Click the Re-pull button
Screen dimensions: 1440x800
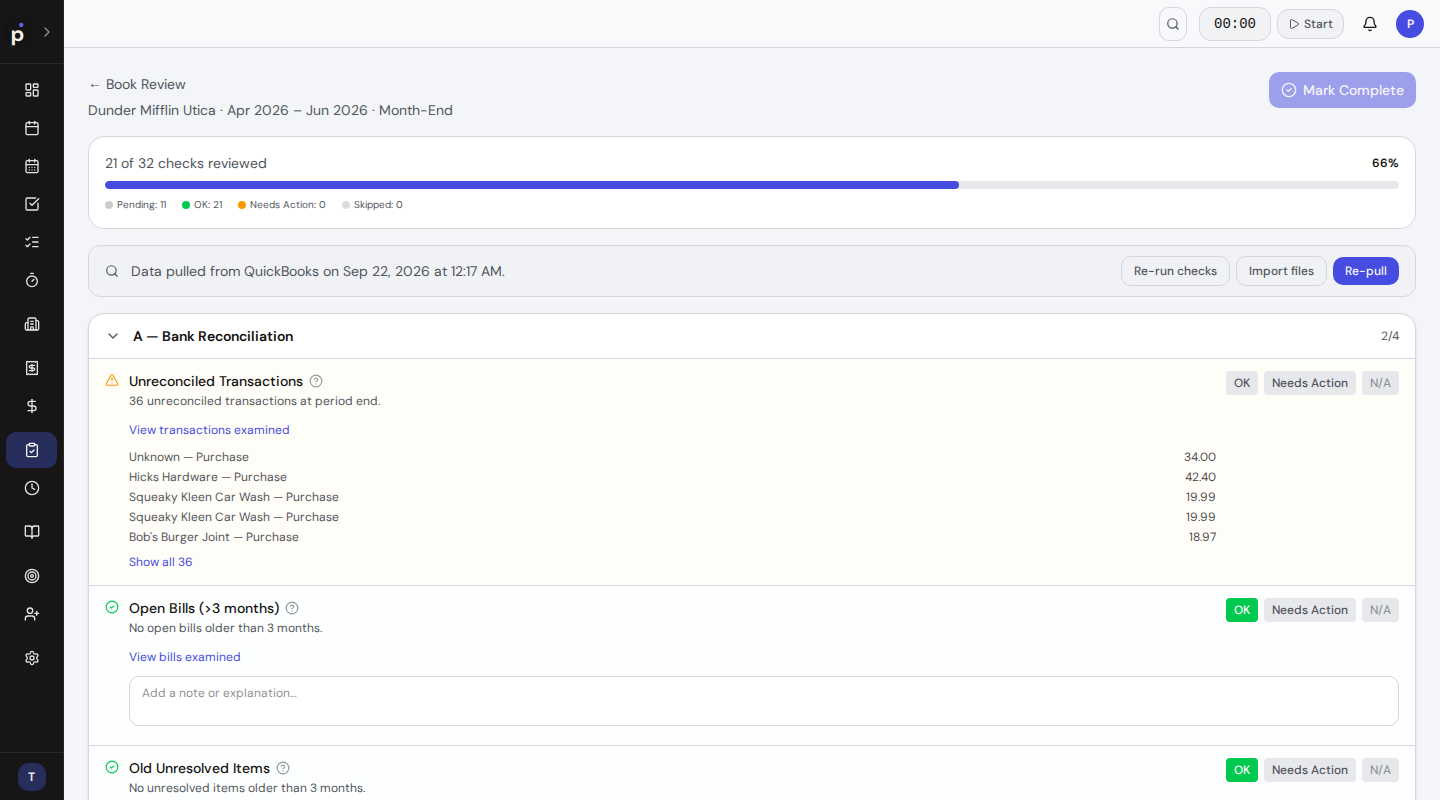pyautogui.click(x=1366, y=271)
